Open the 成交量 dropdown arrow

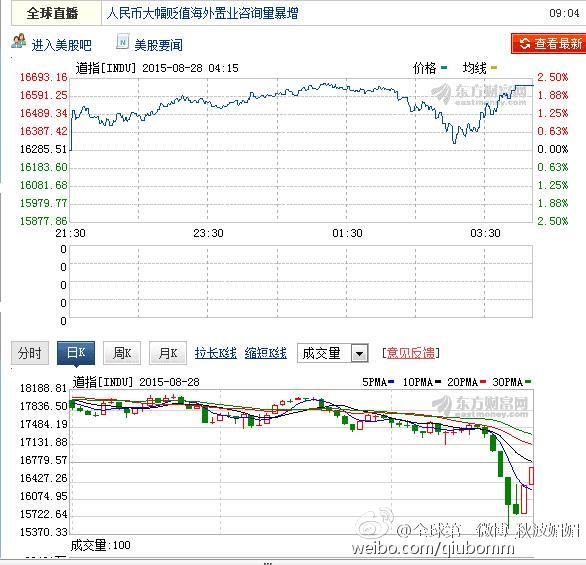pyautogui.click(x=360, y=353)
